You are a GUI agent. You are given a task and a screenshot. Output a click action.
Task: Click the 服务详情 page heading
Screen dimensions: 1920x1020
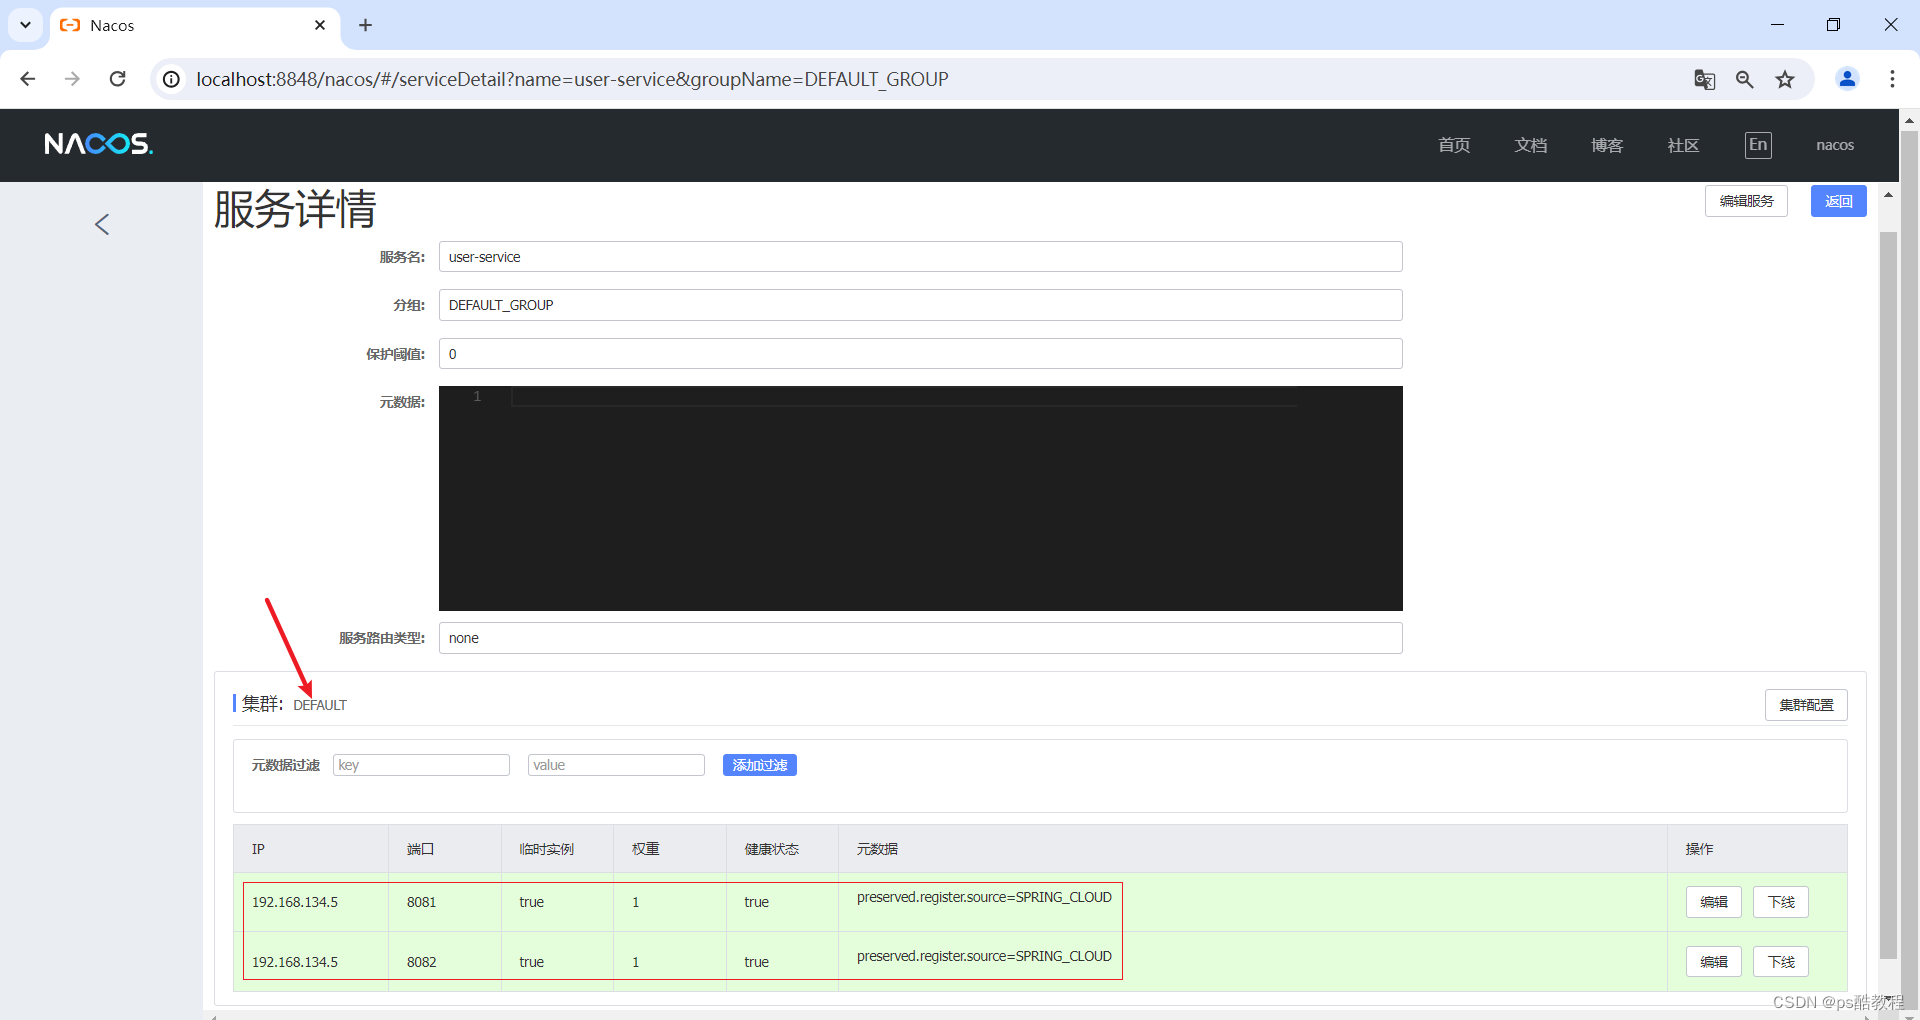[x=295, y=209]
